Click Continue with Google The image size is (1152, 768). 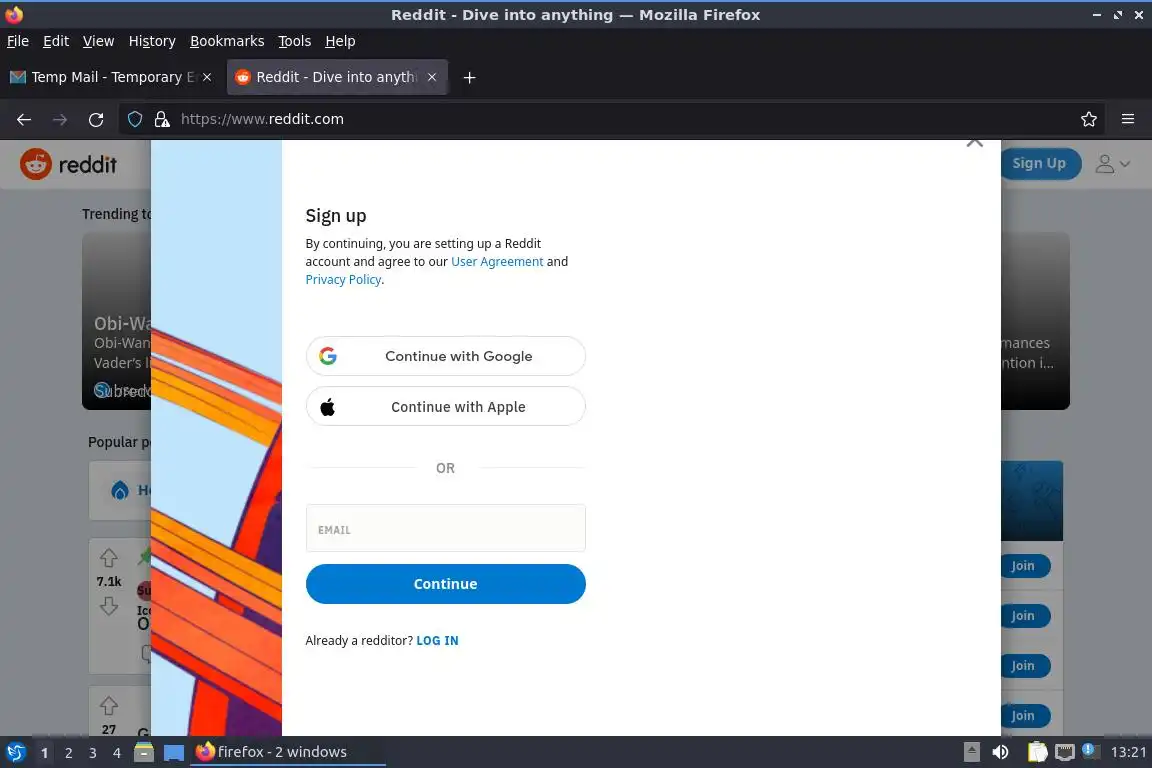tap(445, 356)
